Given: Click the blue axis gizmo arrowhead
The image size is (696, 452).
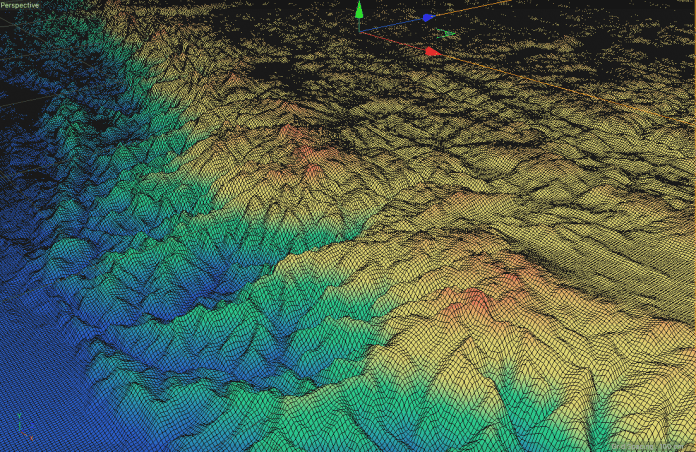Looking at the screenshot, I should pos(427,17).
